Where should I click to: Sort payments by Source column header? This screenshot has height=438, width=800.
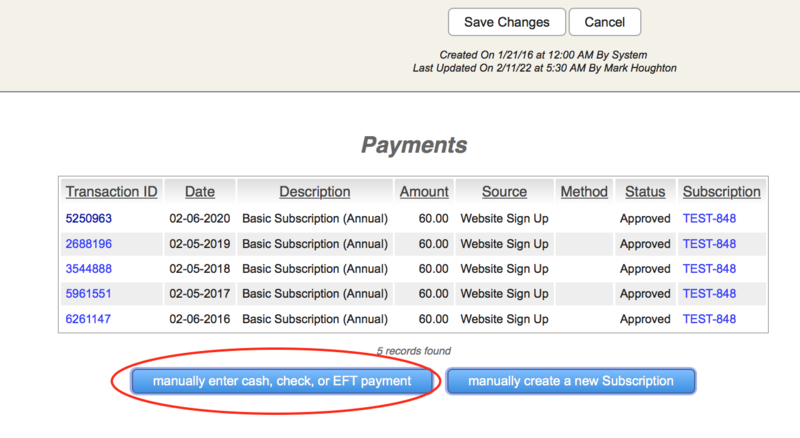point(504,192)
